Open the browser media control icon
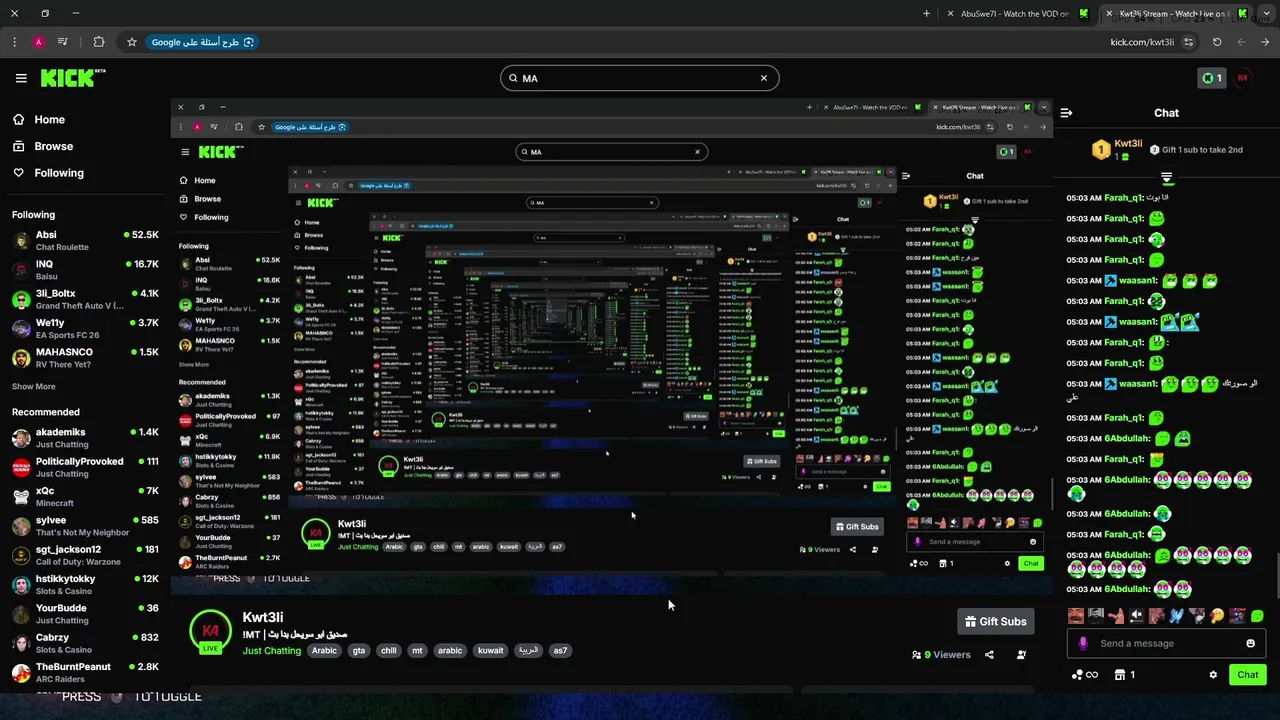 click(63, 42)
